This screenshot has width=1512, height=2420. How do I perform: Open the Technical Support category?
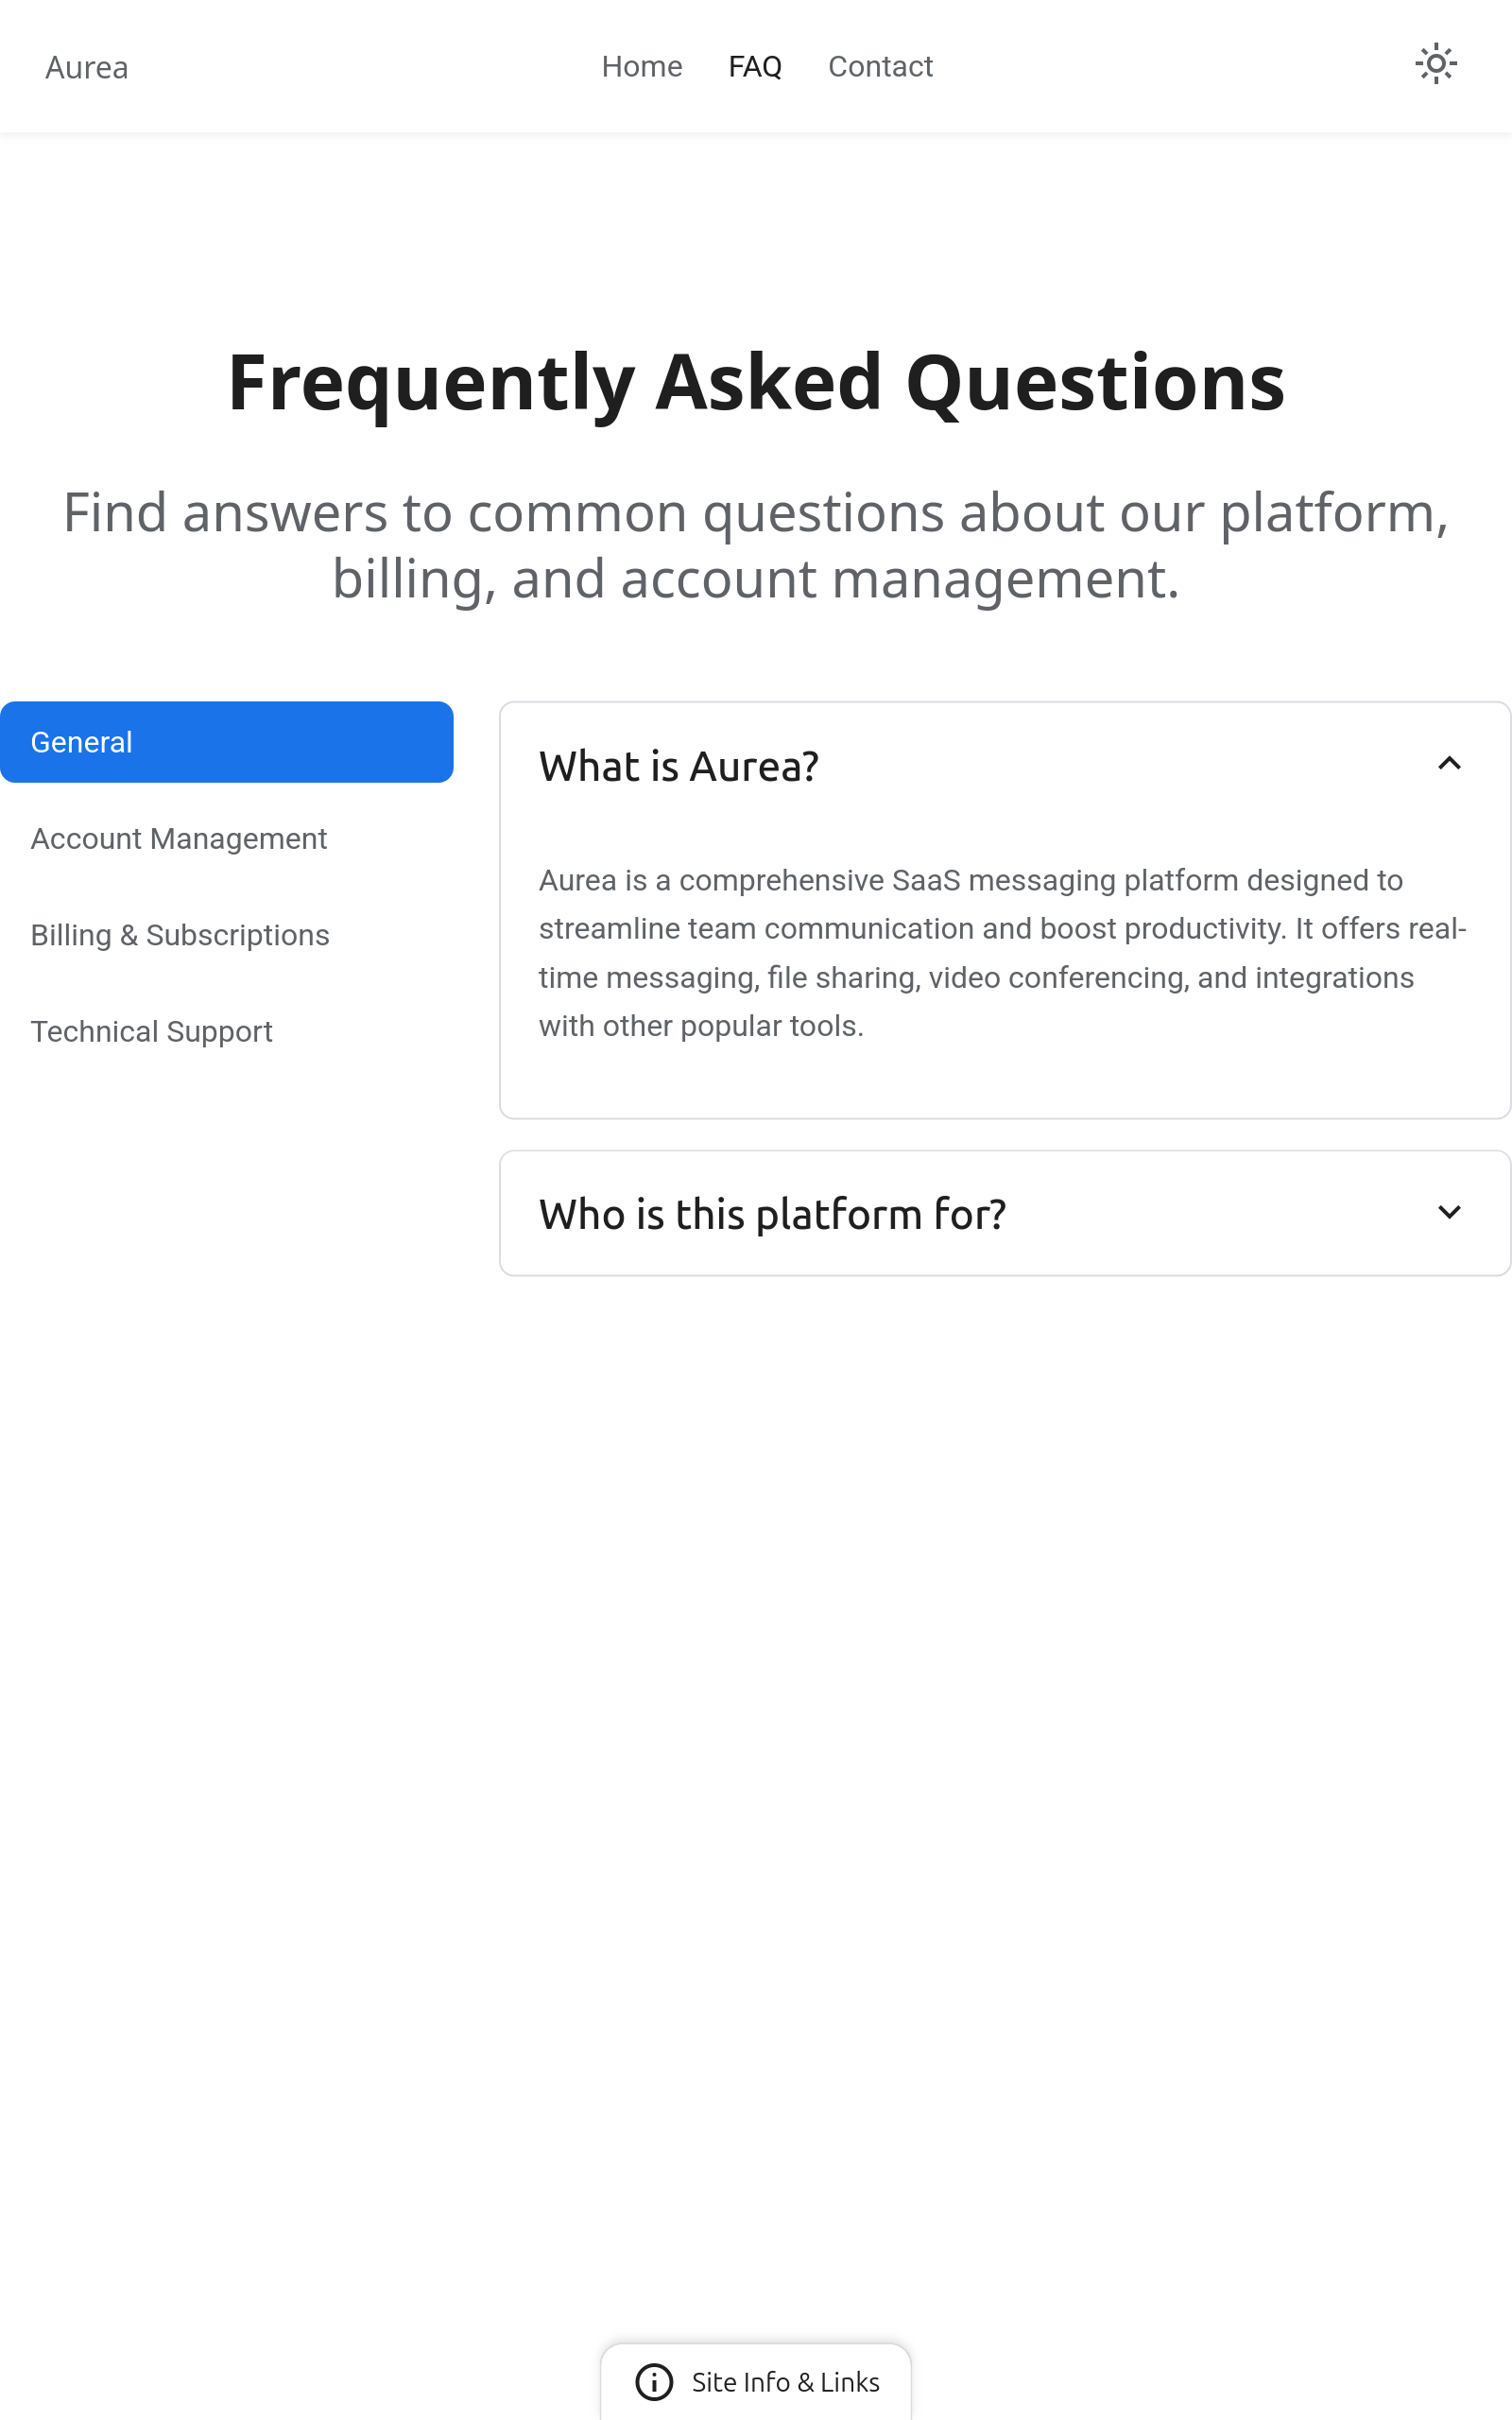click(152, 1031)
